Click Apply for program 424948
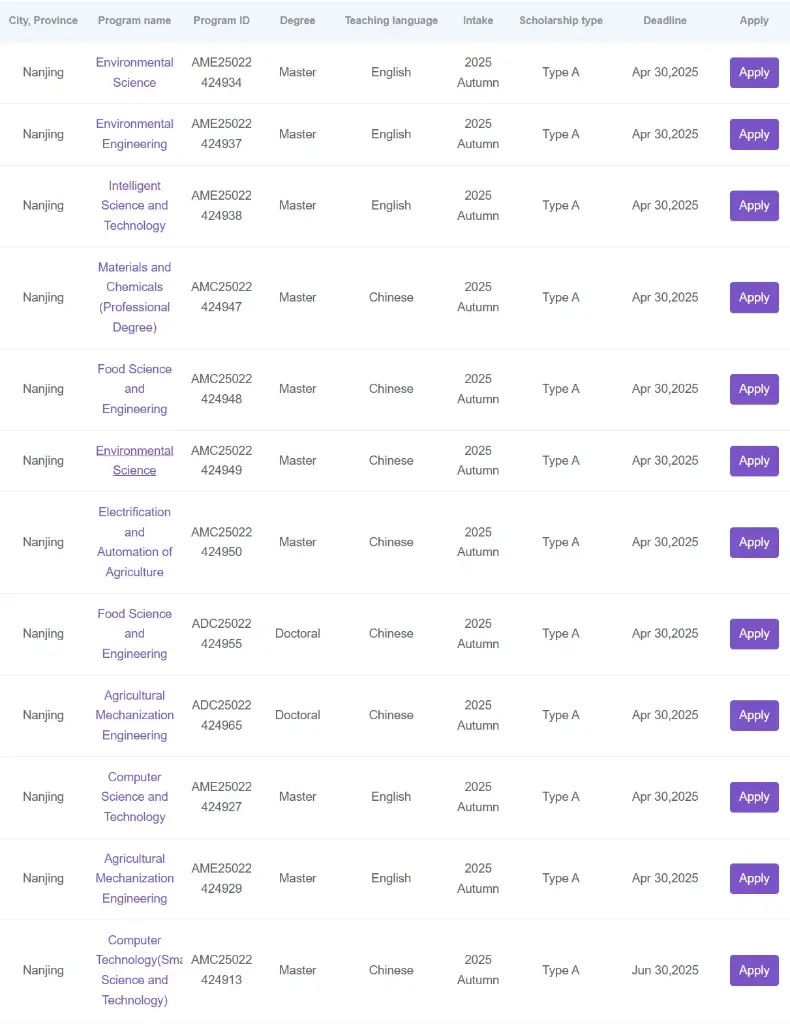The width and height of the screenshot is (790, 1024). point(753,389)
